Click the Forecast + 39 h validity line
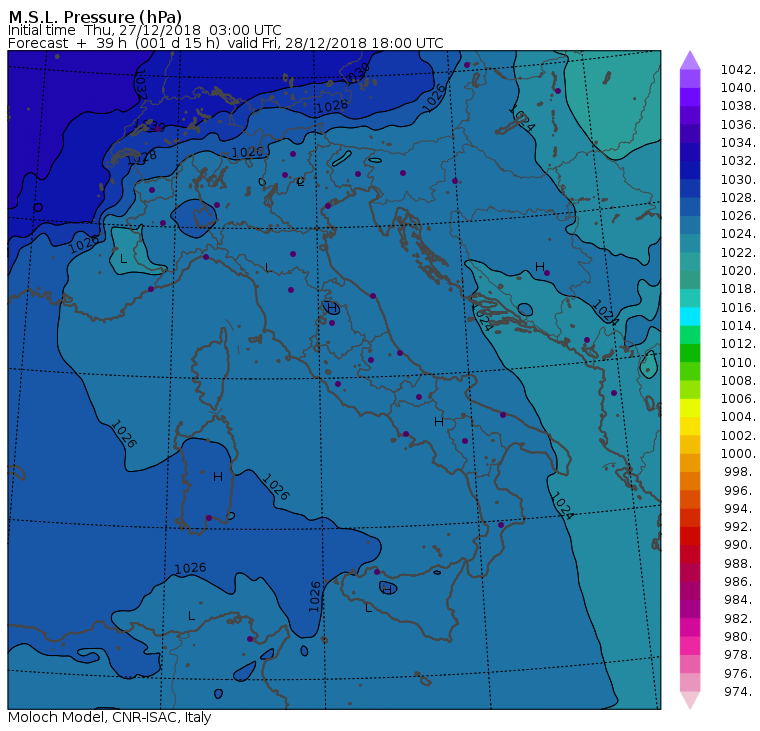 click(225, 43)
